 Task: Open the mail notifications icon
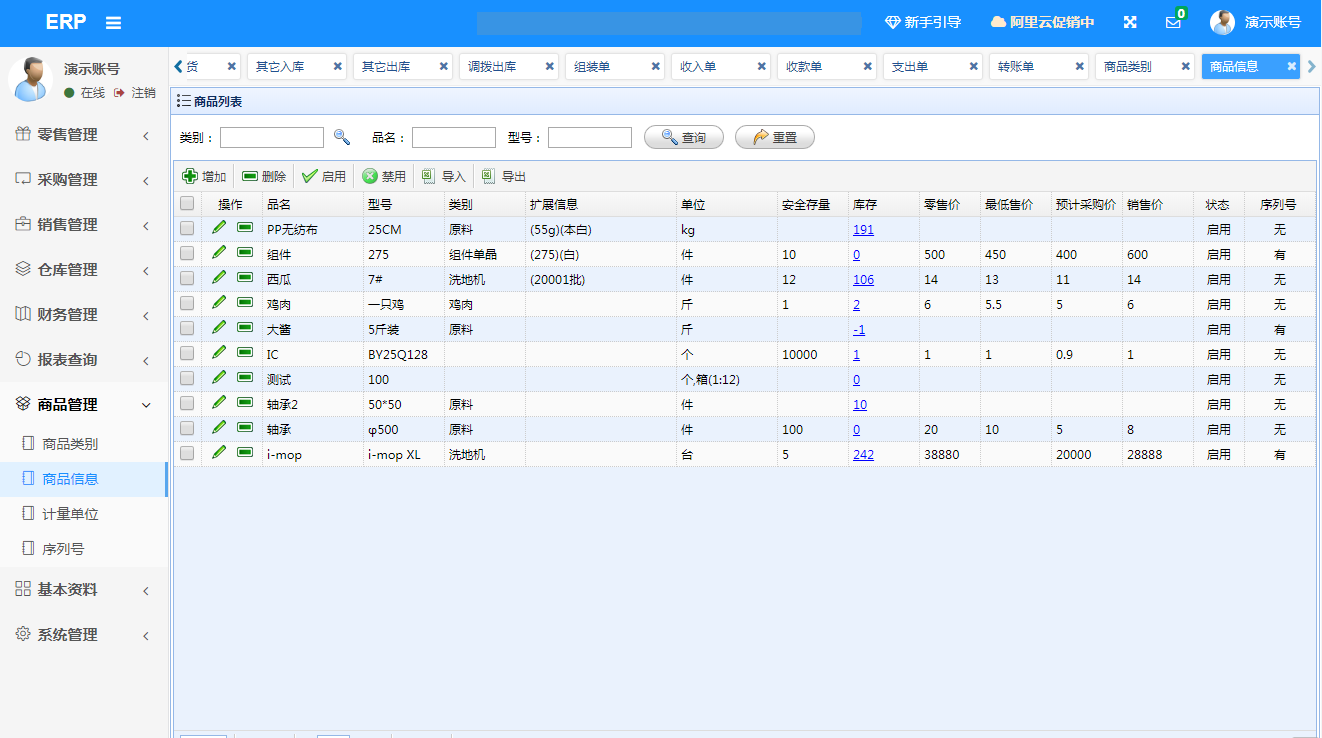(1173, 22)
